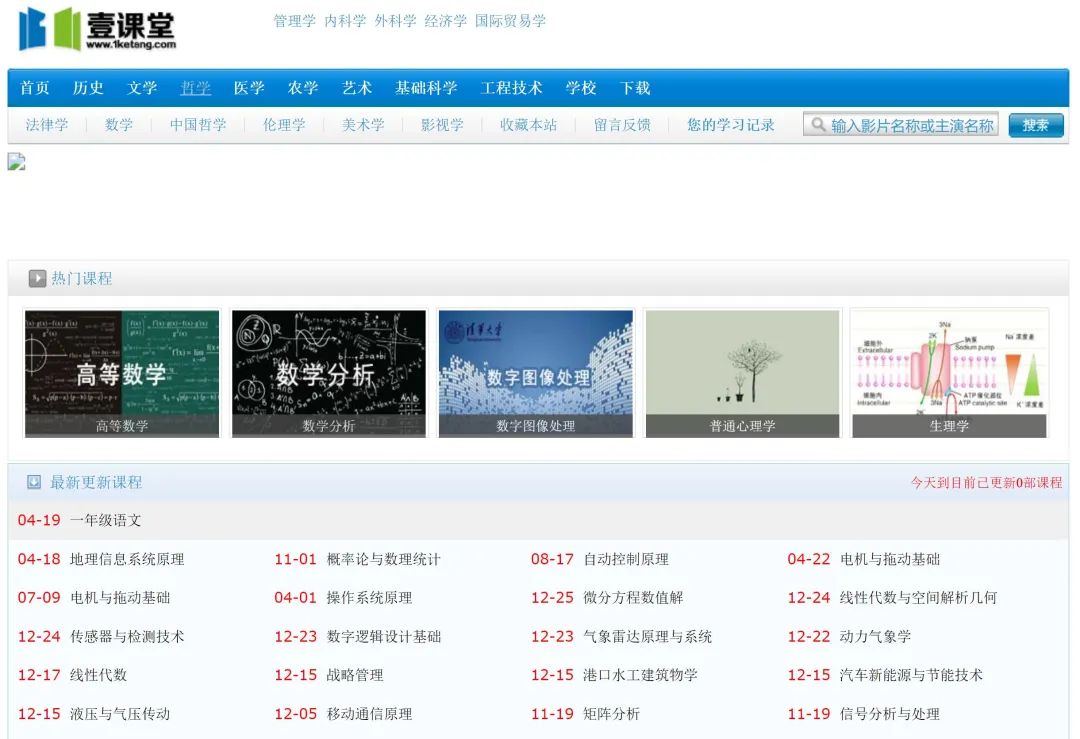Open the 高等数学 course thumbnail
The image size is (1080, 739).
(122, 372)
